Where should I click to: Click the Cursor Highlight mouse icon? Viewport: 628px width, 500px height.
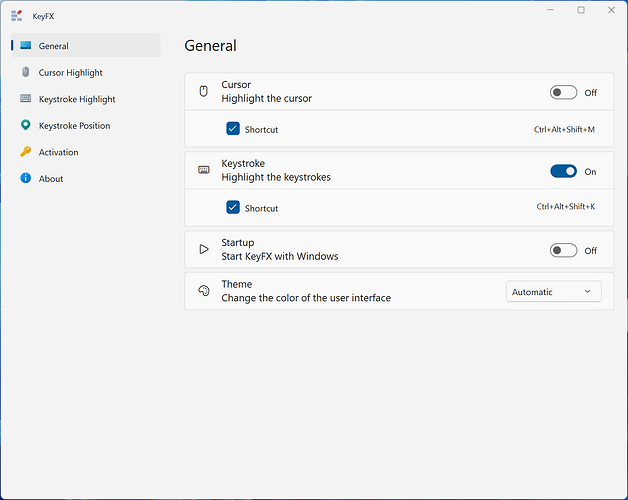pos(25,72)
